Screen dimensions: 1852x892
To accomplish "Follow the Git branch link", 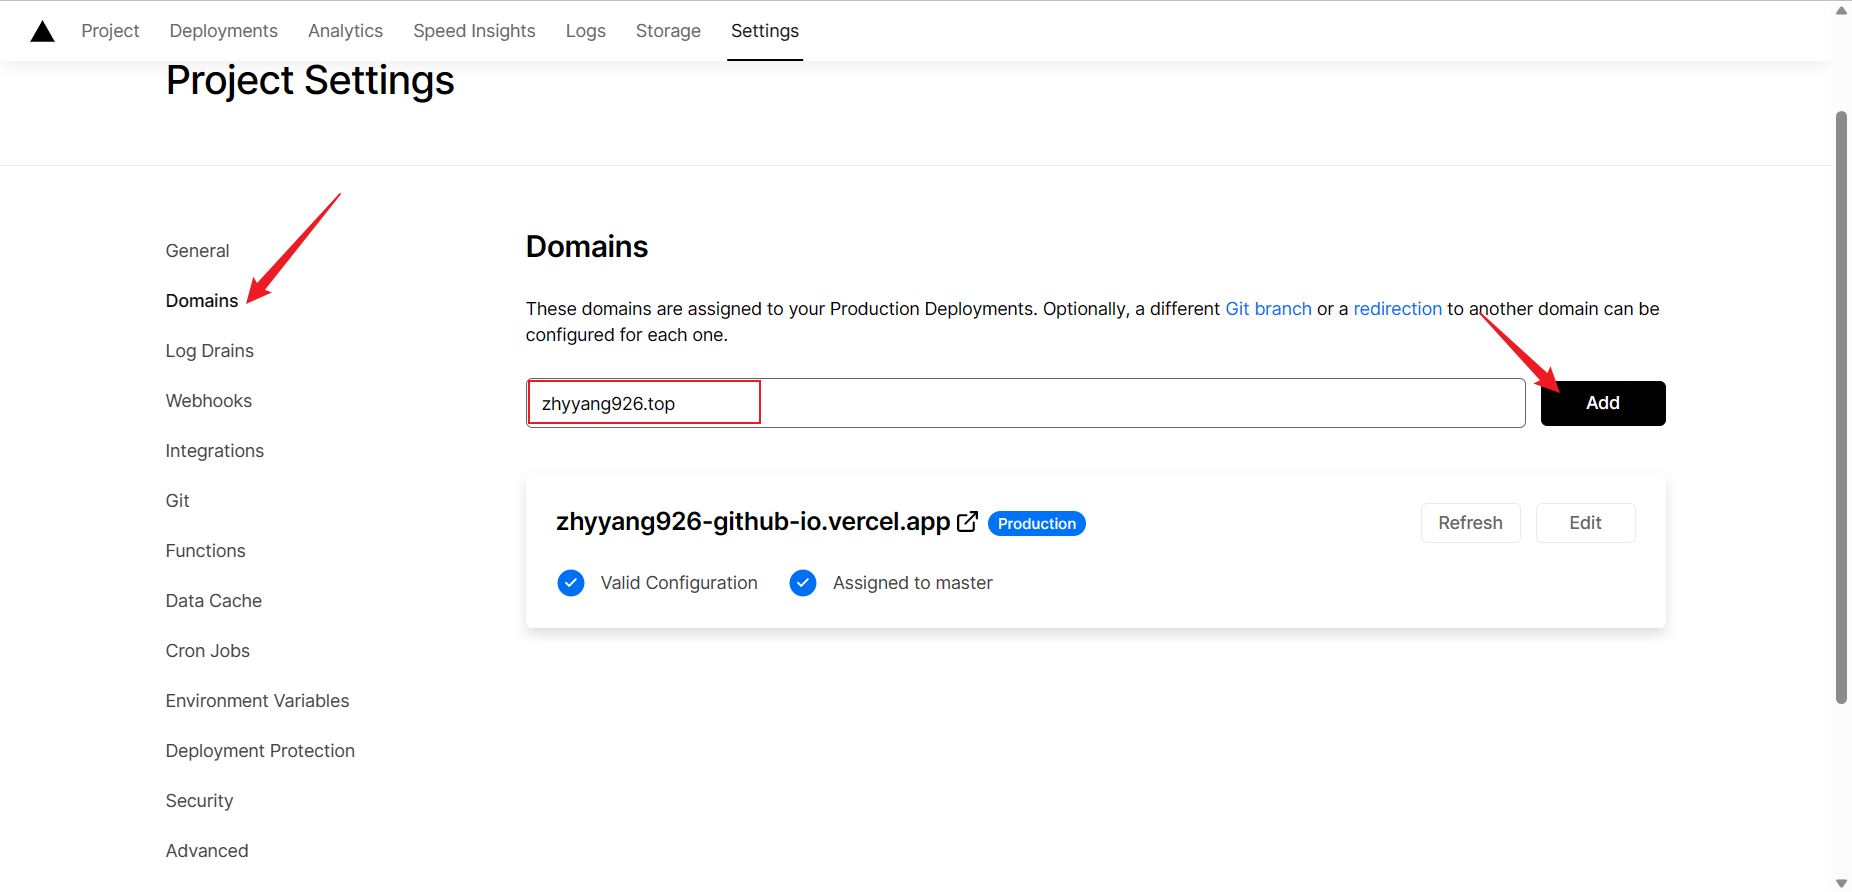I will click(x=1268, y=309).
